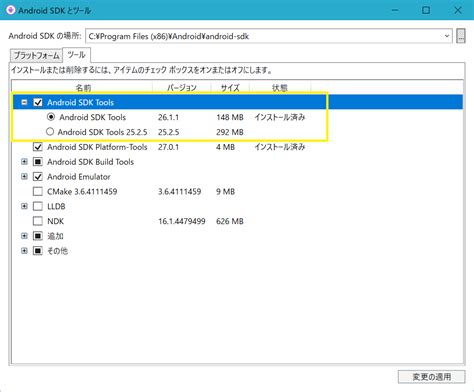Screen dimensions: 474x392
Task: Collapse the Android SDK Tools tree node
Action: 24,102
